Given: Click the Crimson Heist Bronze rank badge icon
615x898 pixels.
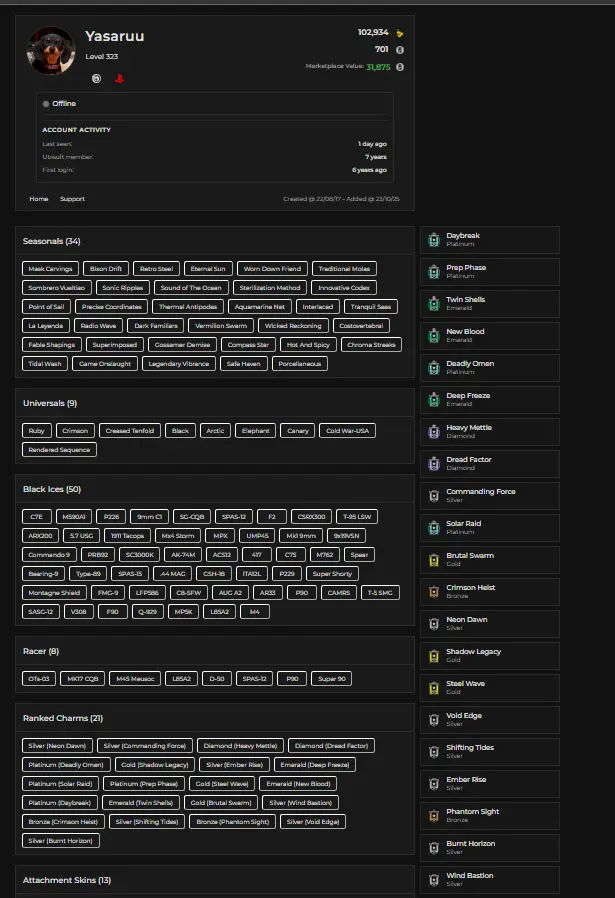Looking at the screenshot, I should 433,592.
